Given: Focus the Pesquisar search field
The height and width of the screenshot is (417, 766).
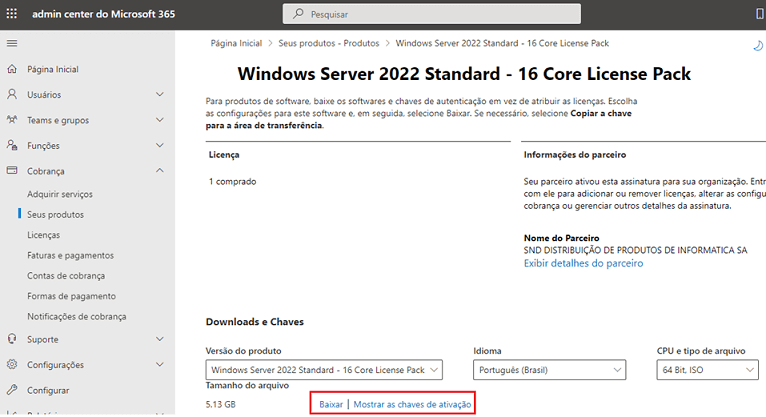Looking at the screenshot, I should point(432,14).
